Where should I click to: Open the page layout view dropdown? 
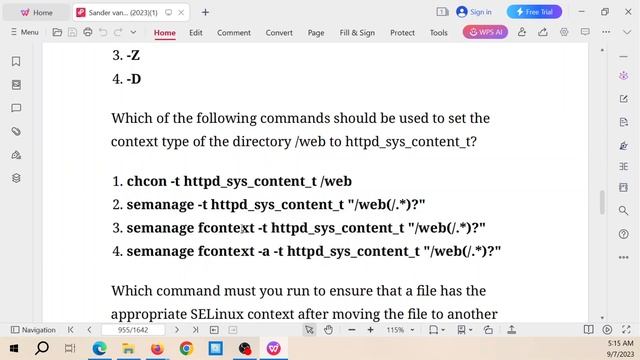pos(464,330)
